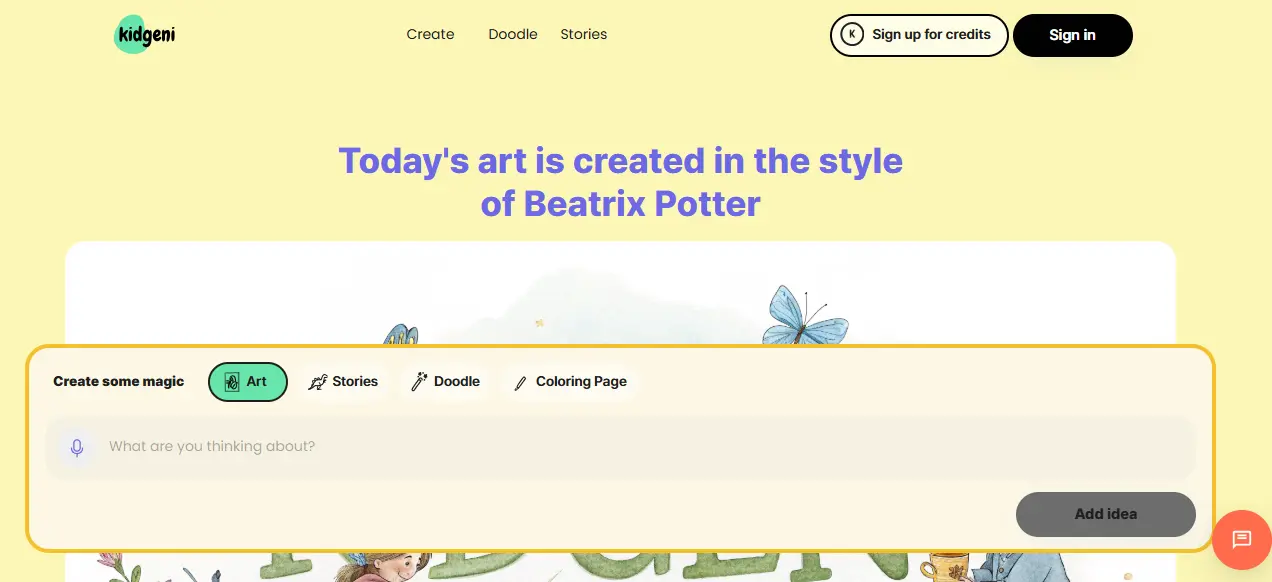
Task: Click the Coloring Page pencil icon
Action: point(520,383)
